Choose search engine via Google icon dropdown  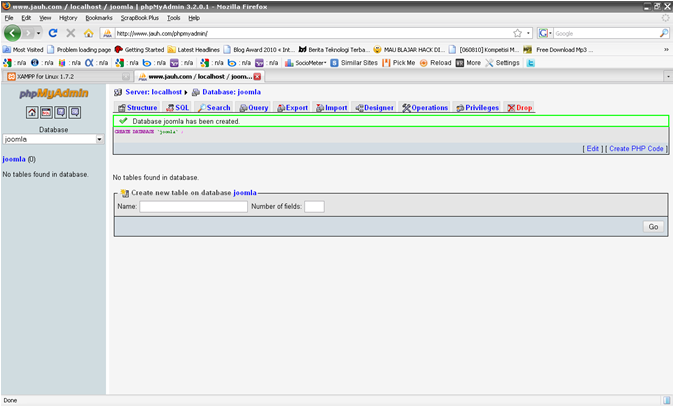pos(545,33)
